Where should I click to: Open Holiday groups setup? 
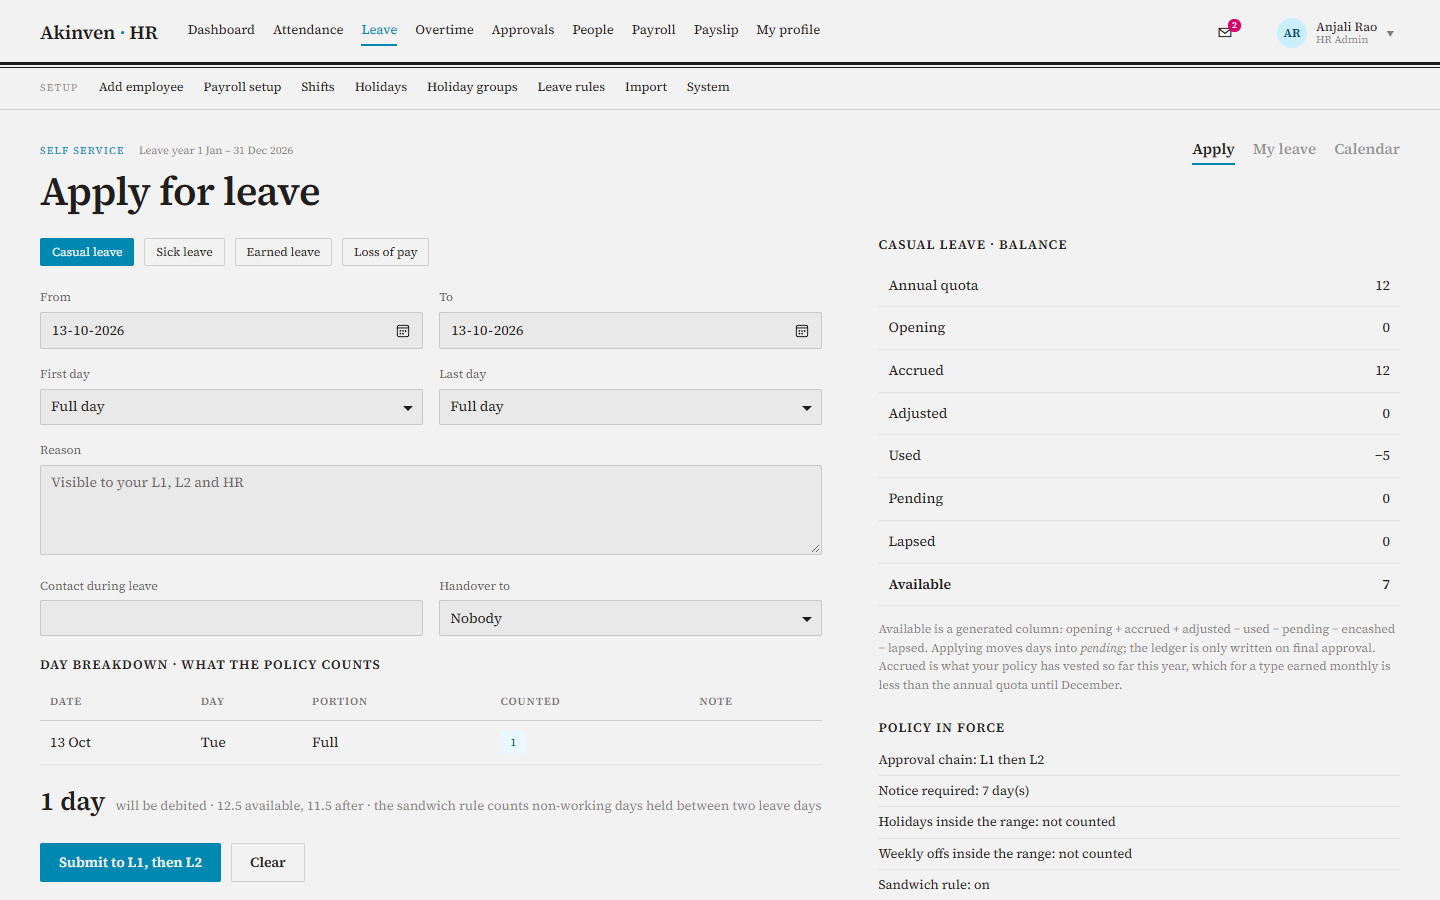[x=472, y=87]
